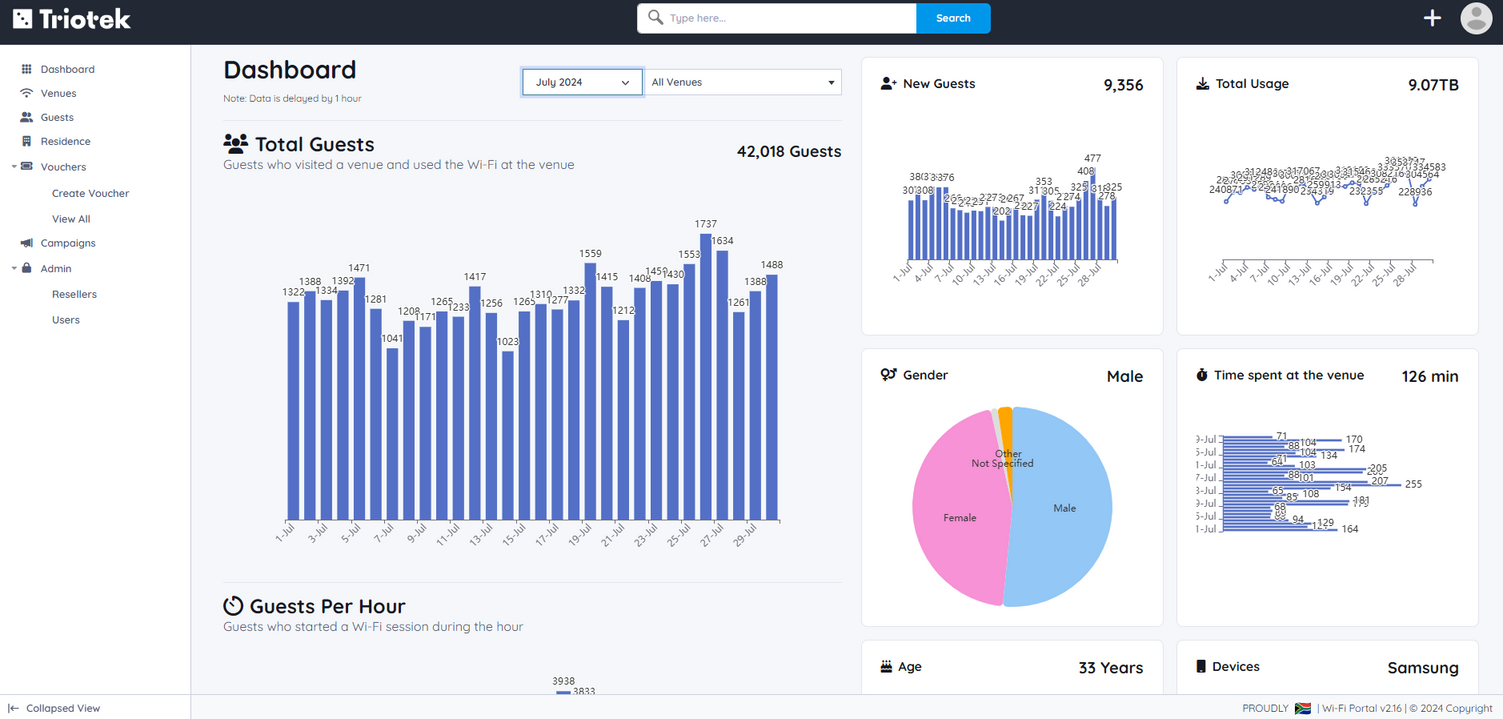1503x719 pixels.
Task: Toggle the Collapsed View sidebar option
Action: click(55, 708)
